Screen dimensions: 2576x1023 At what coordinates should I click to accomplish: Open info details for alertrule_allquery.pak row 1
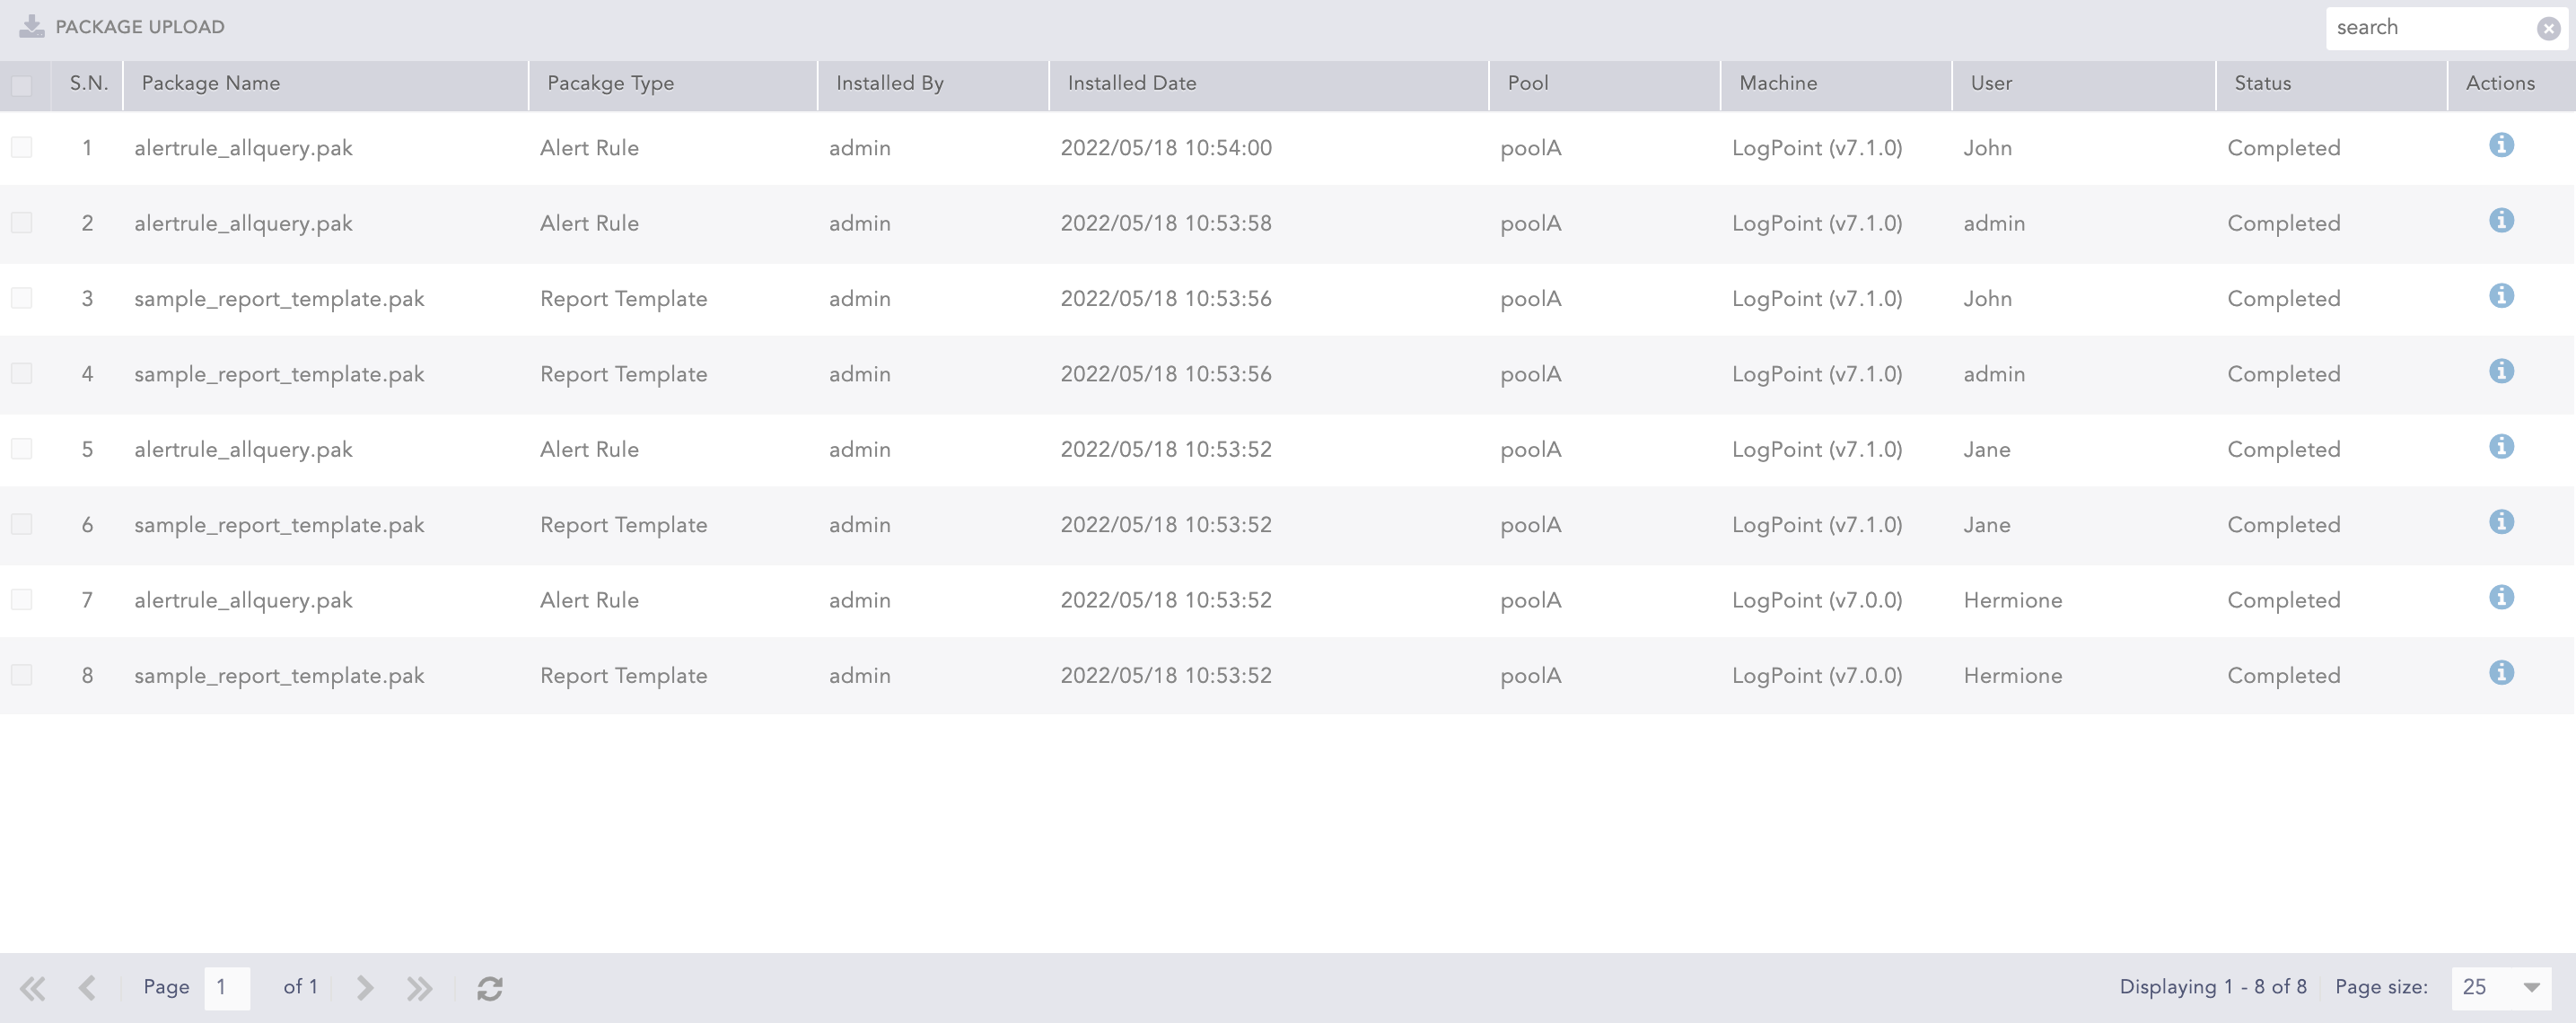tap(2502, 145)
